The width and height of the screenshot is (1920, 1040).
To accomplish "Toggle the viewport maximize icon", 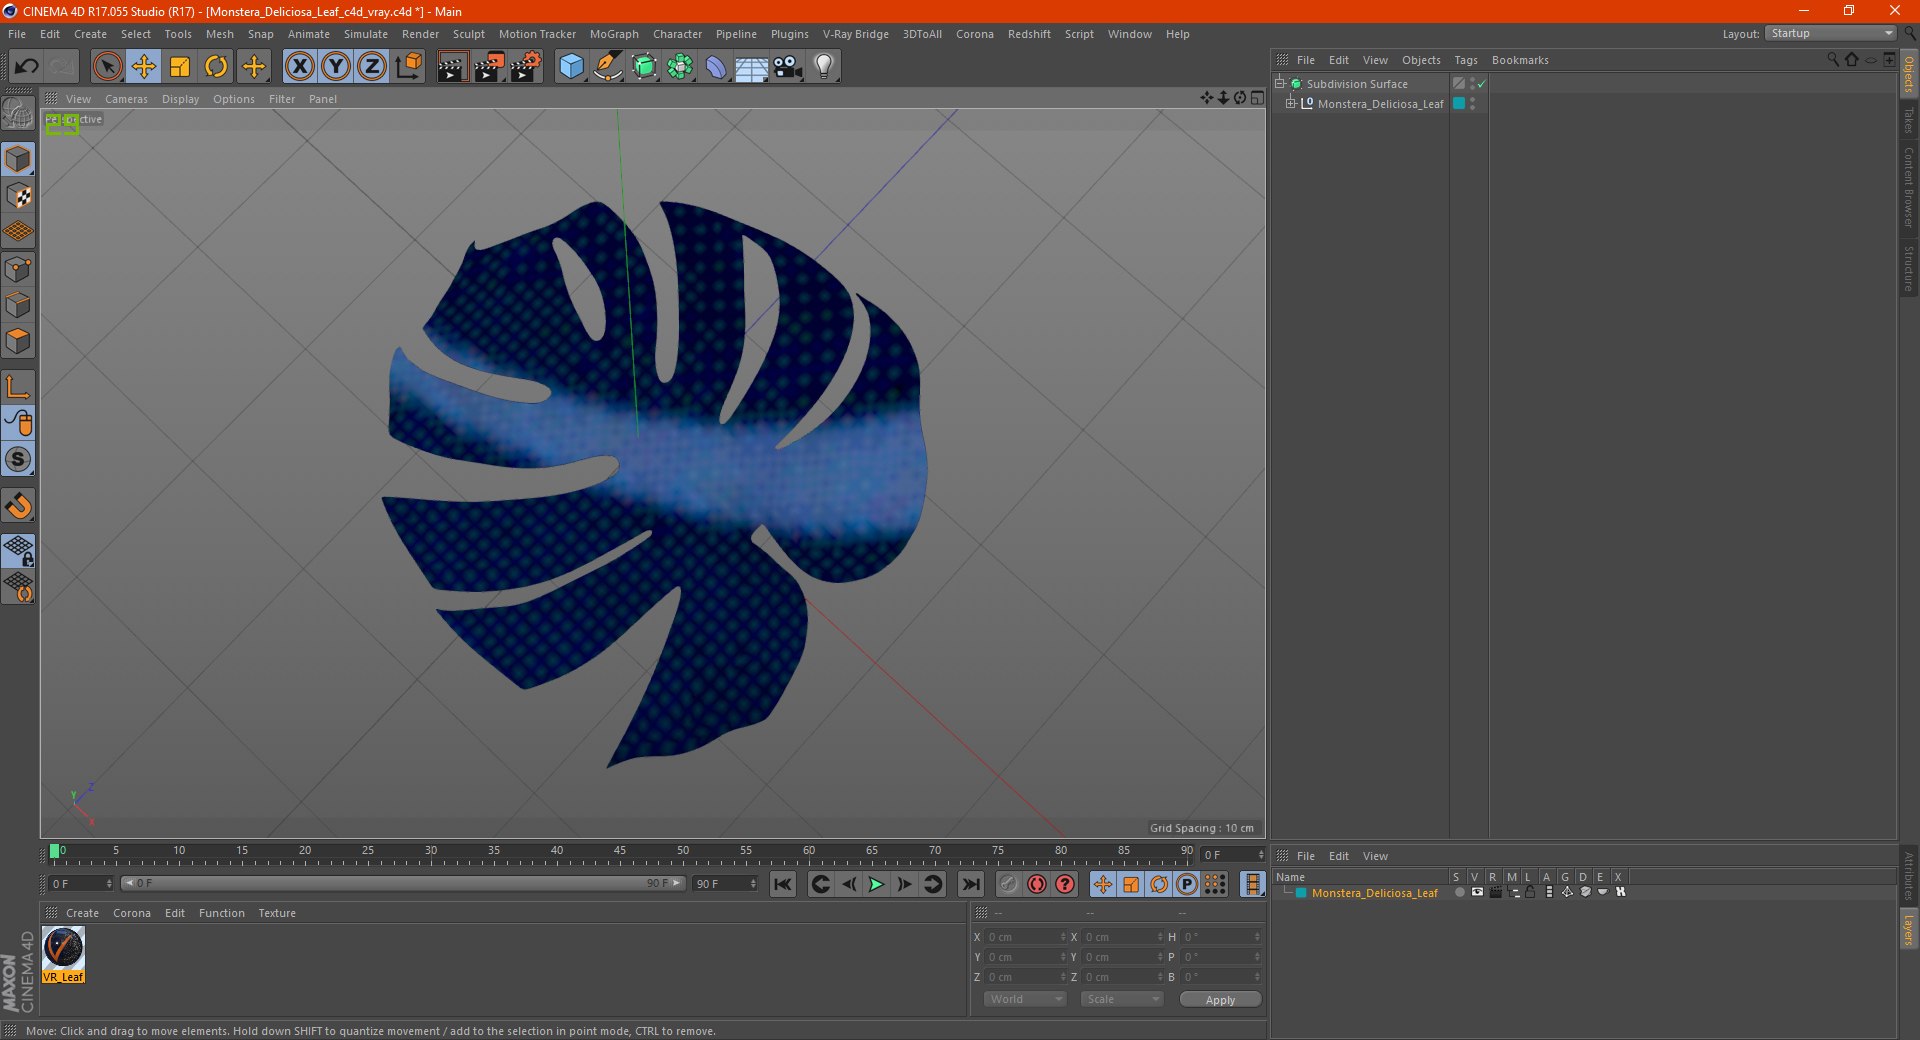I will point(1257,98).
